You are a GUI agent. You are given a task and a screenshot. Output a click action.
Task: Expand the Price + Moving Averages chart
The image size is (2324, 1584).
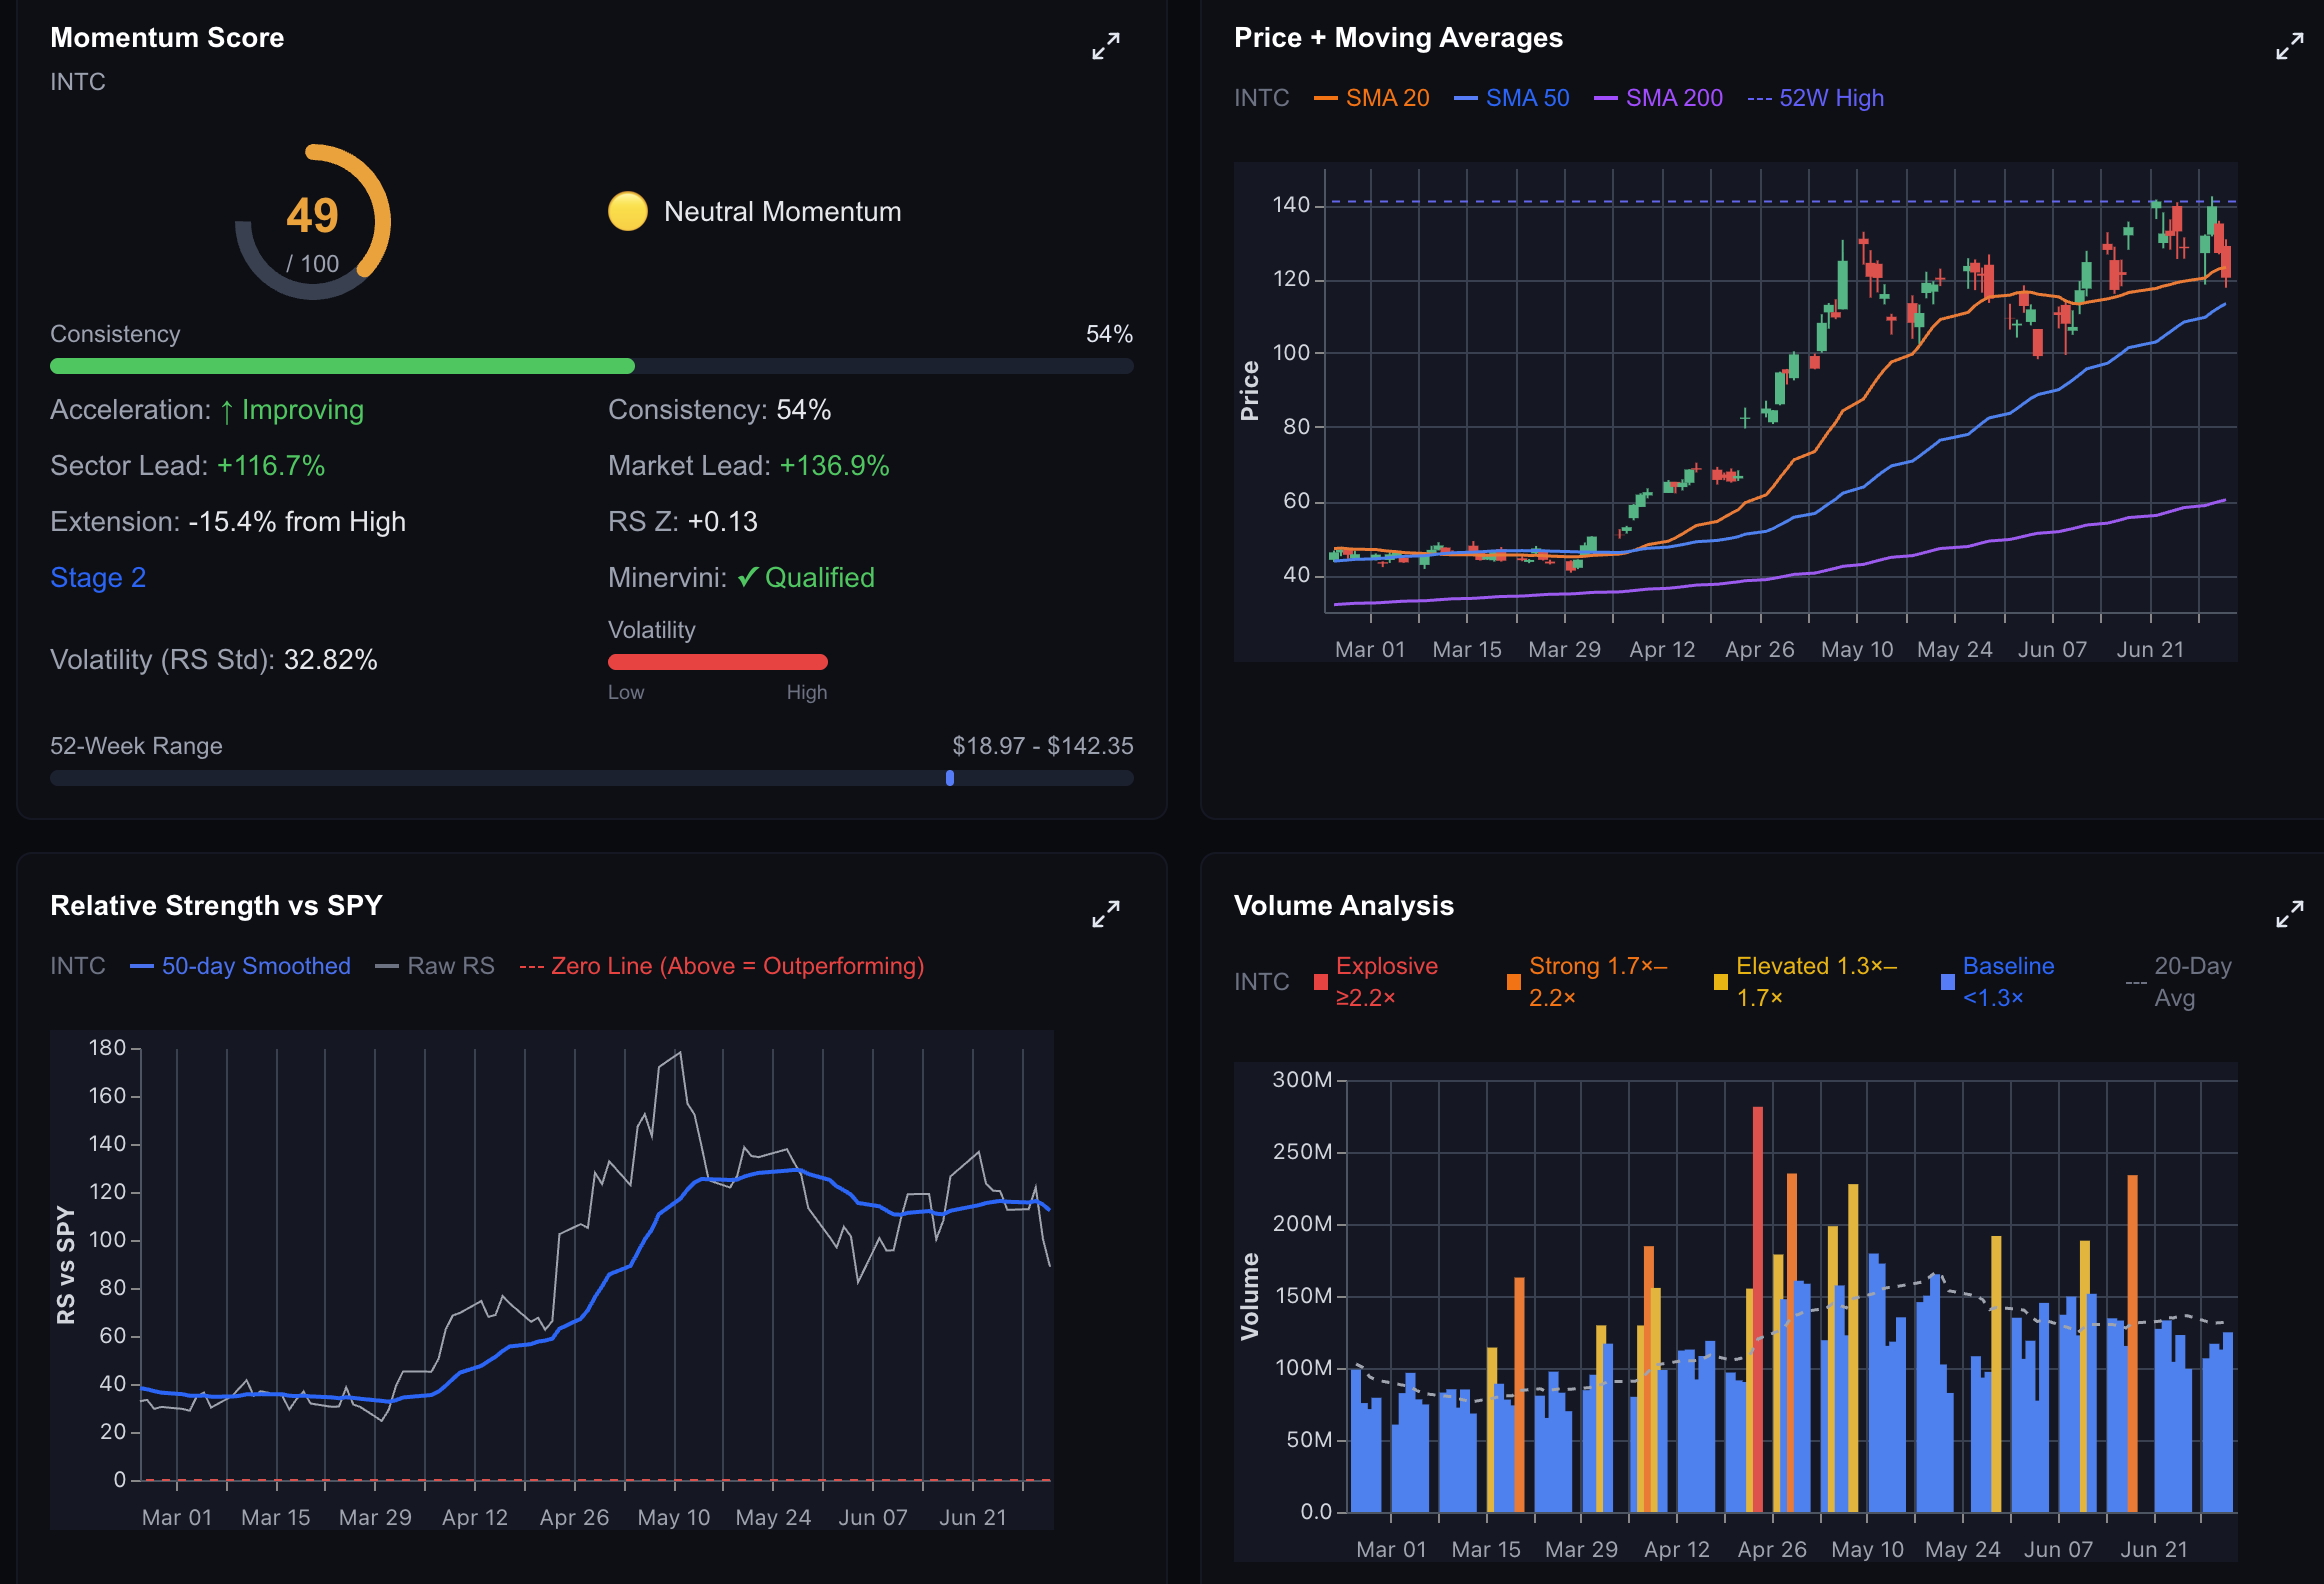point(2289,46)
